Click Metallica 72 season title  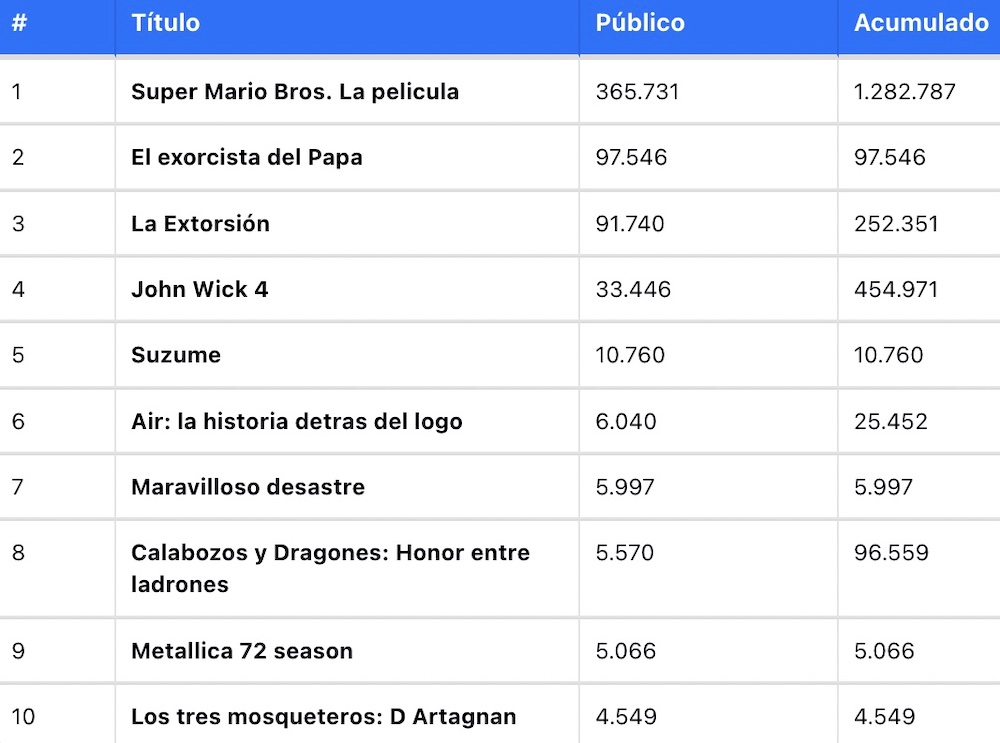point(242,651)
